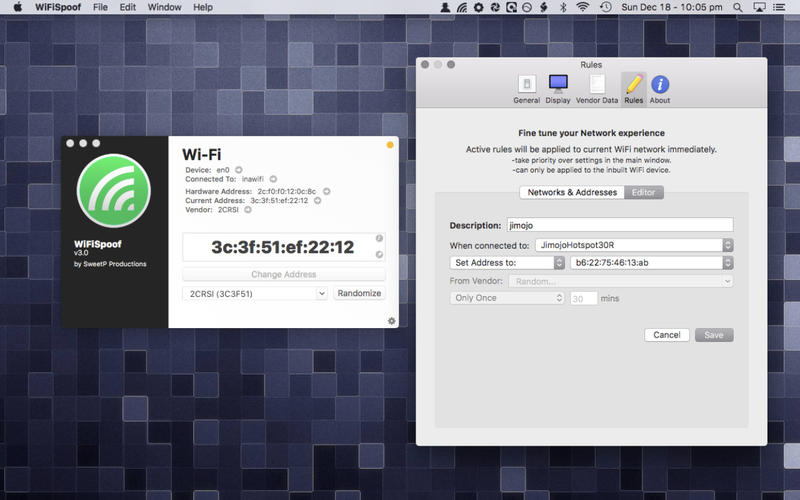The height and width of the screenshot is (500, 800).
Task: Click the WiFiSpoof signal icon in the menu bar
Action: [462, 7]
